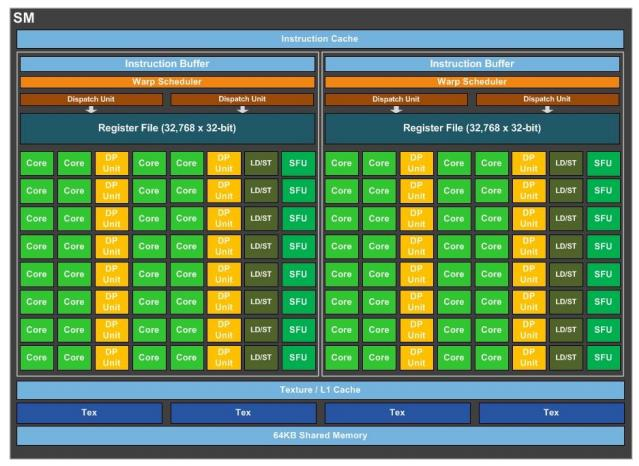Select the right Instruction Buffer block
The image size is (639, 466).
(x=472, y=64)
